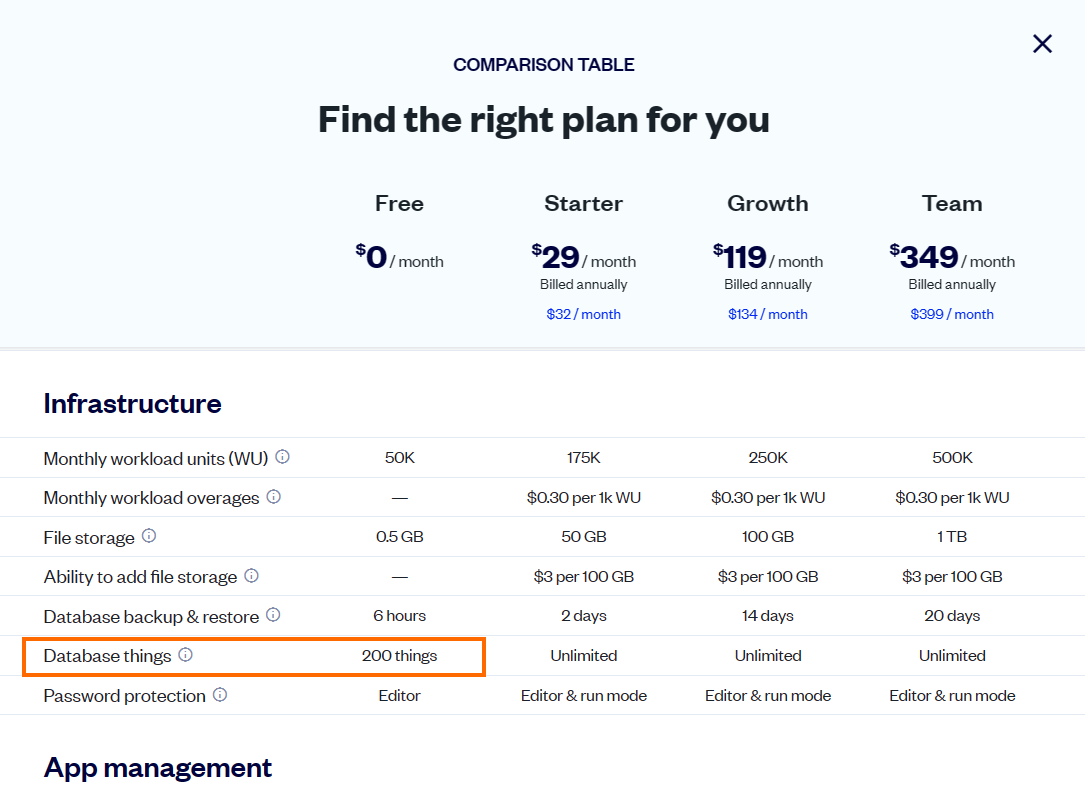Click the App management section heading
Screen dimensions: 1085x801
click(x=158, y=768)
